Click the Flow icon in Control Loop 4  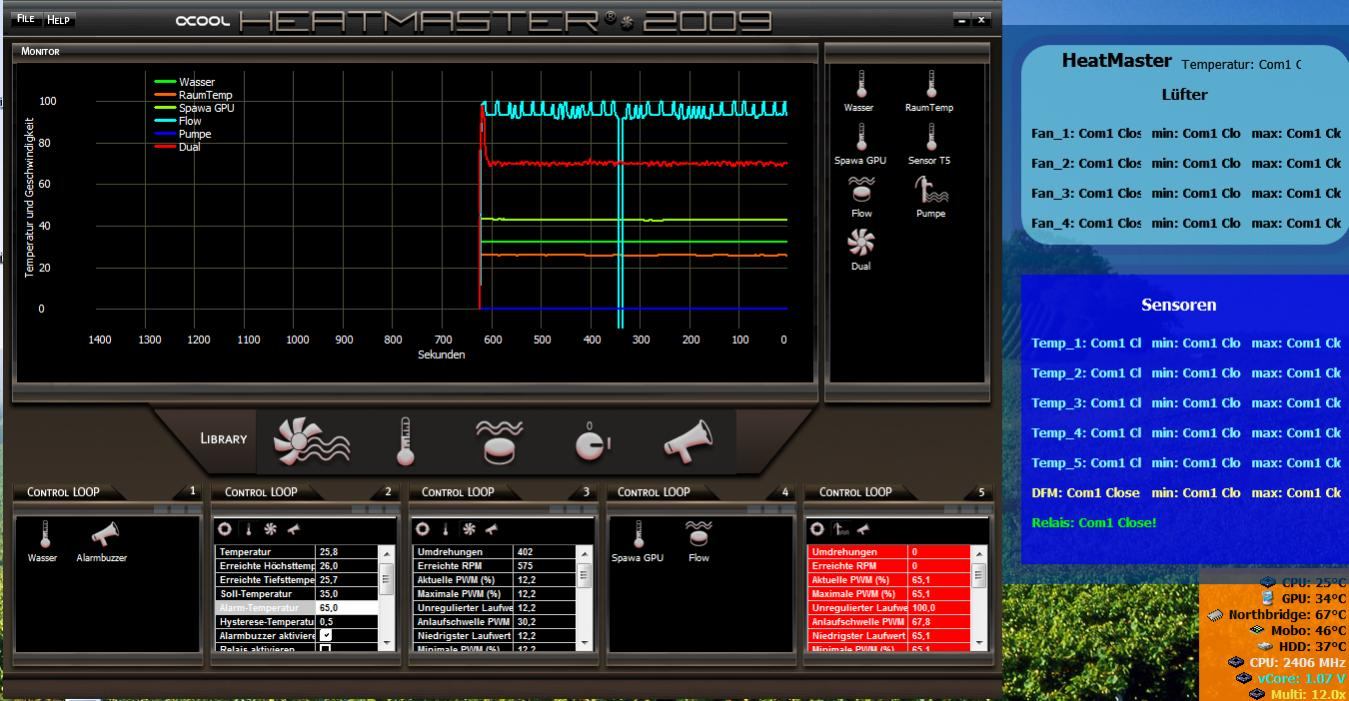click(699, 535)
